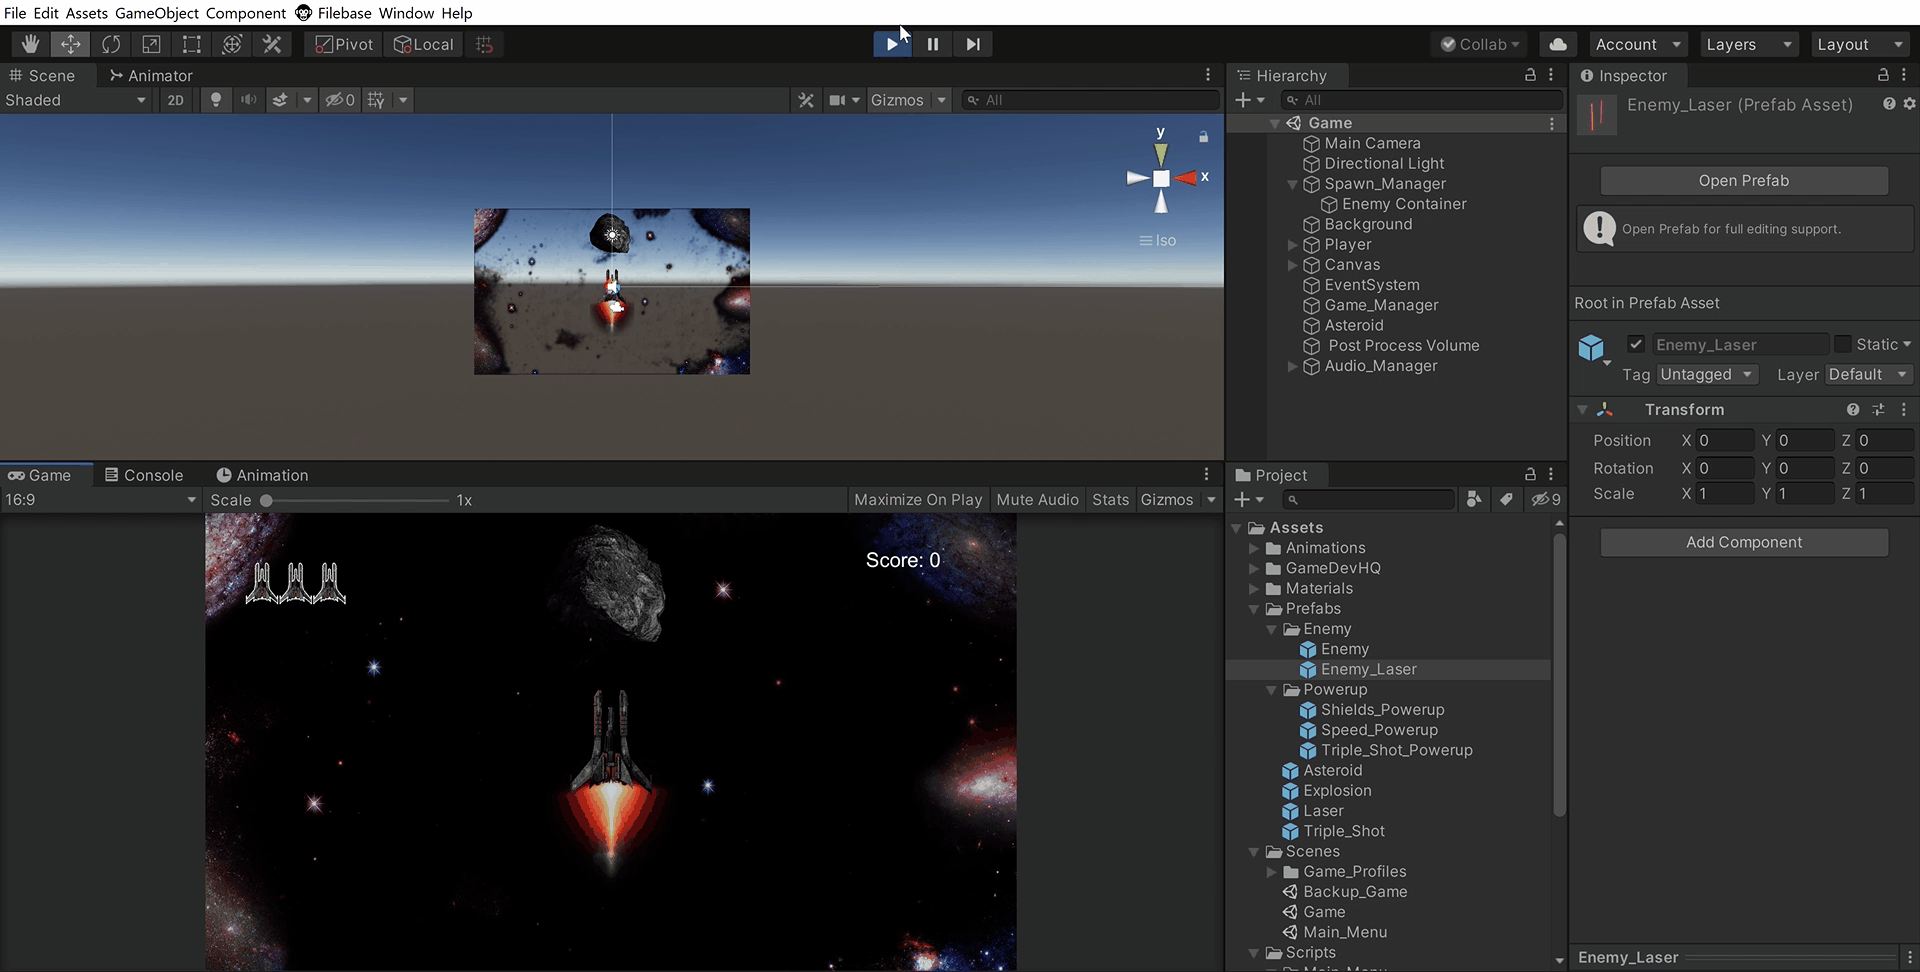Image resolution: width=1920 pixels, height=972 pixels.
Task: Toggle Local handle rotation
Action: (x=424, y=44)
